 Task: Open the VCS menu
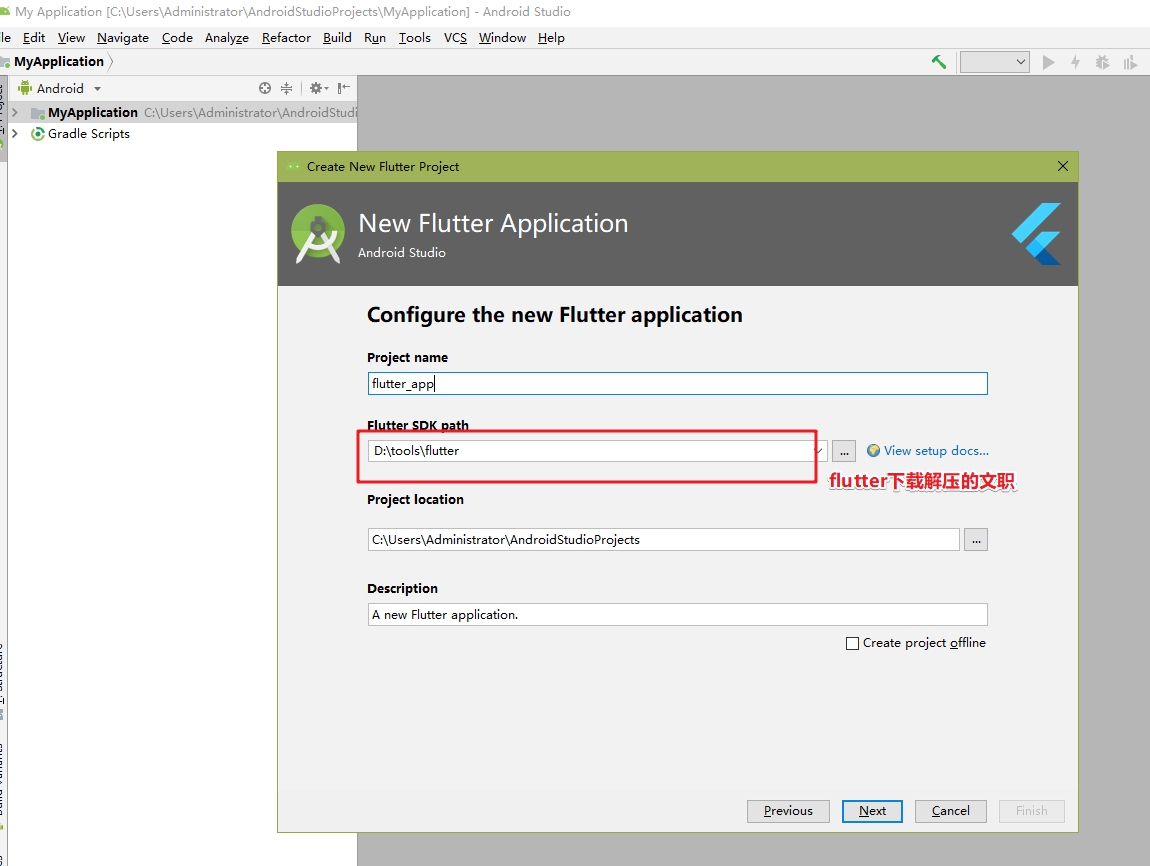[455, 37]
